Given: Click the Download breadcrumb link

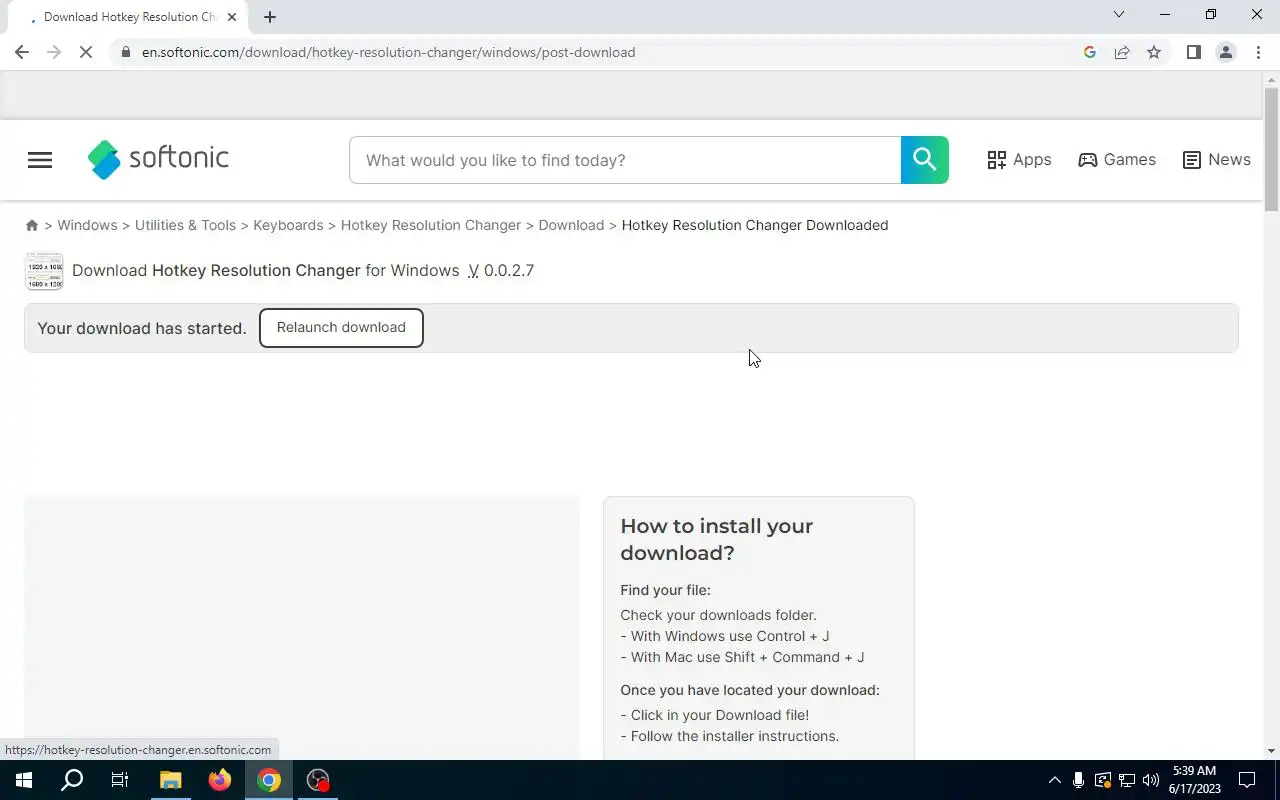Looking at the screenshot, I should [x=571, y=226].
